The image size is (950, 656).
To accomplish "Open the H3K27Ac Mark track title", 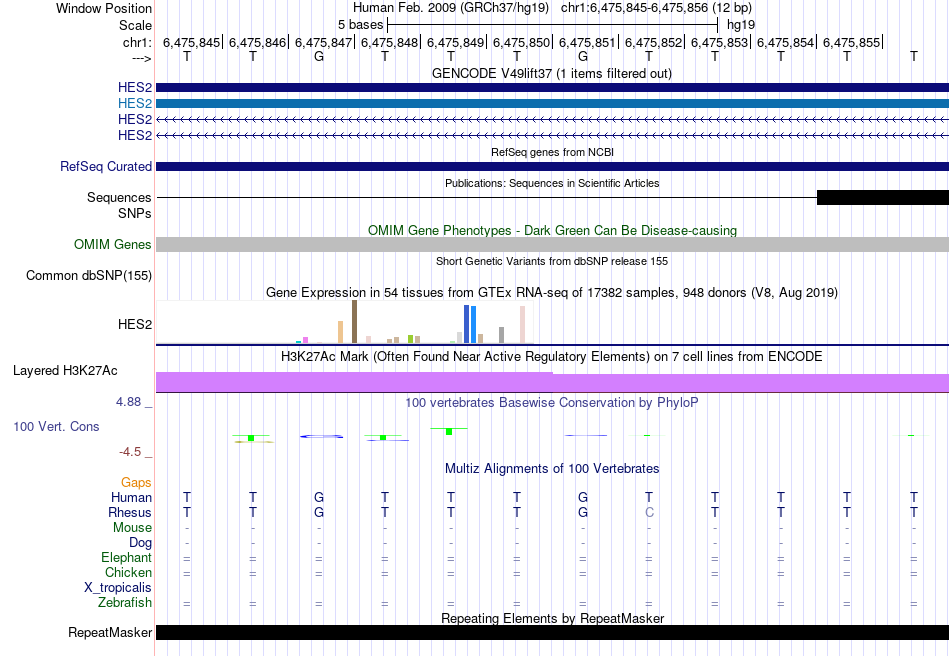I will click(x=552, y=356).
